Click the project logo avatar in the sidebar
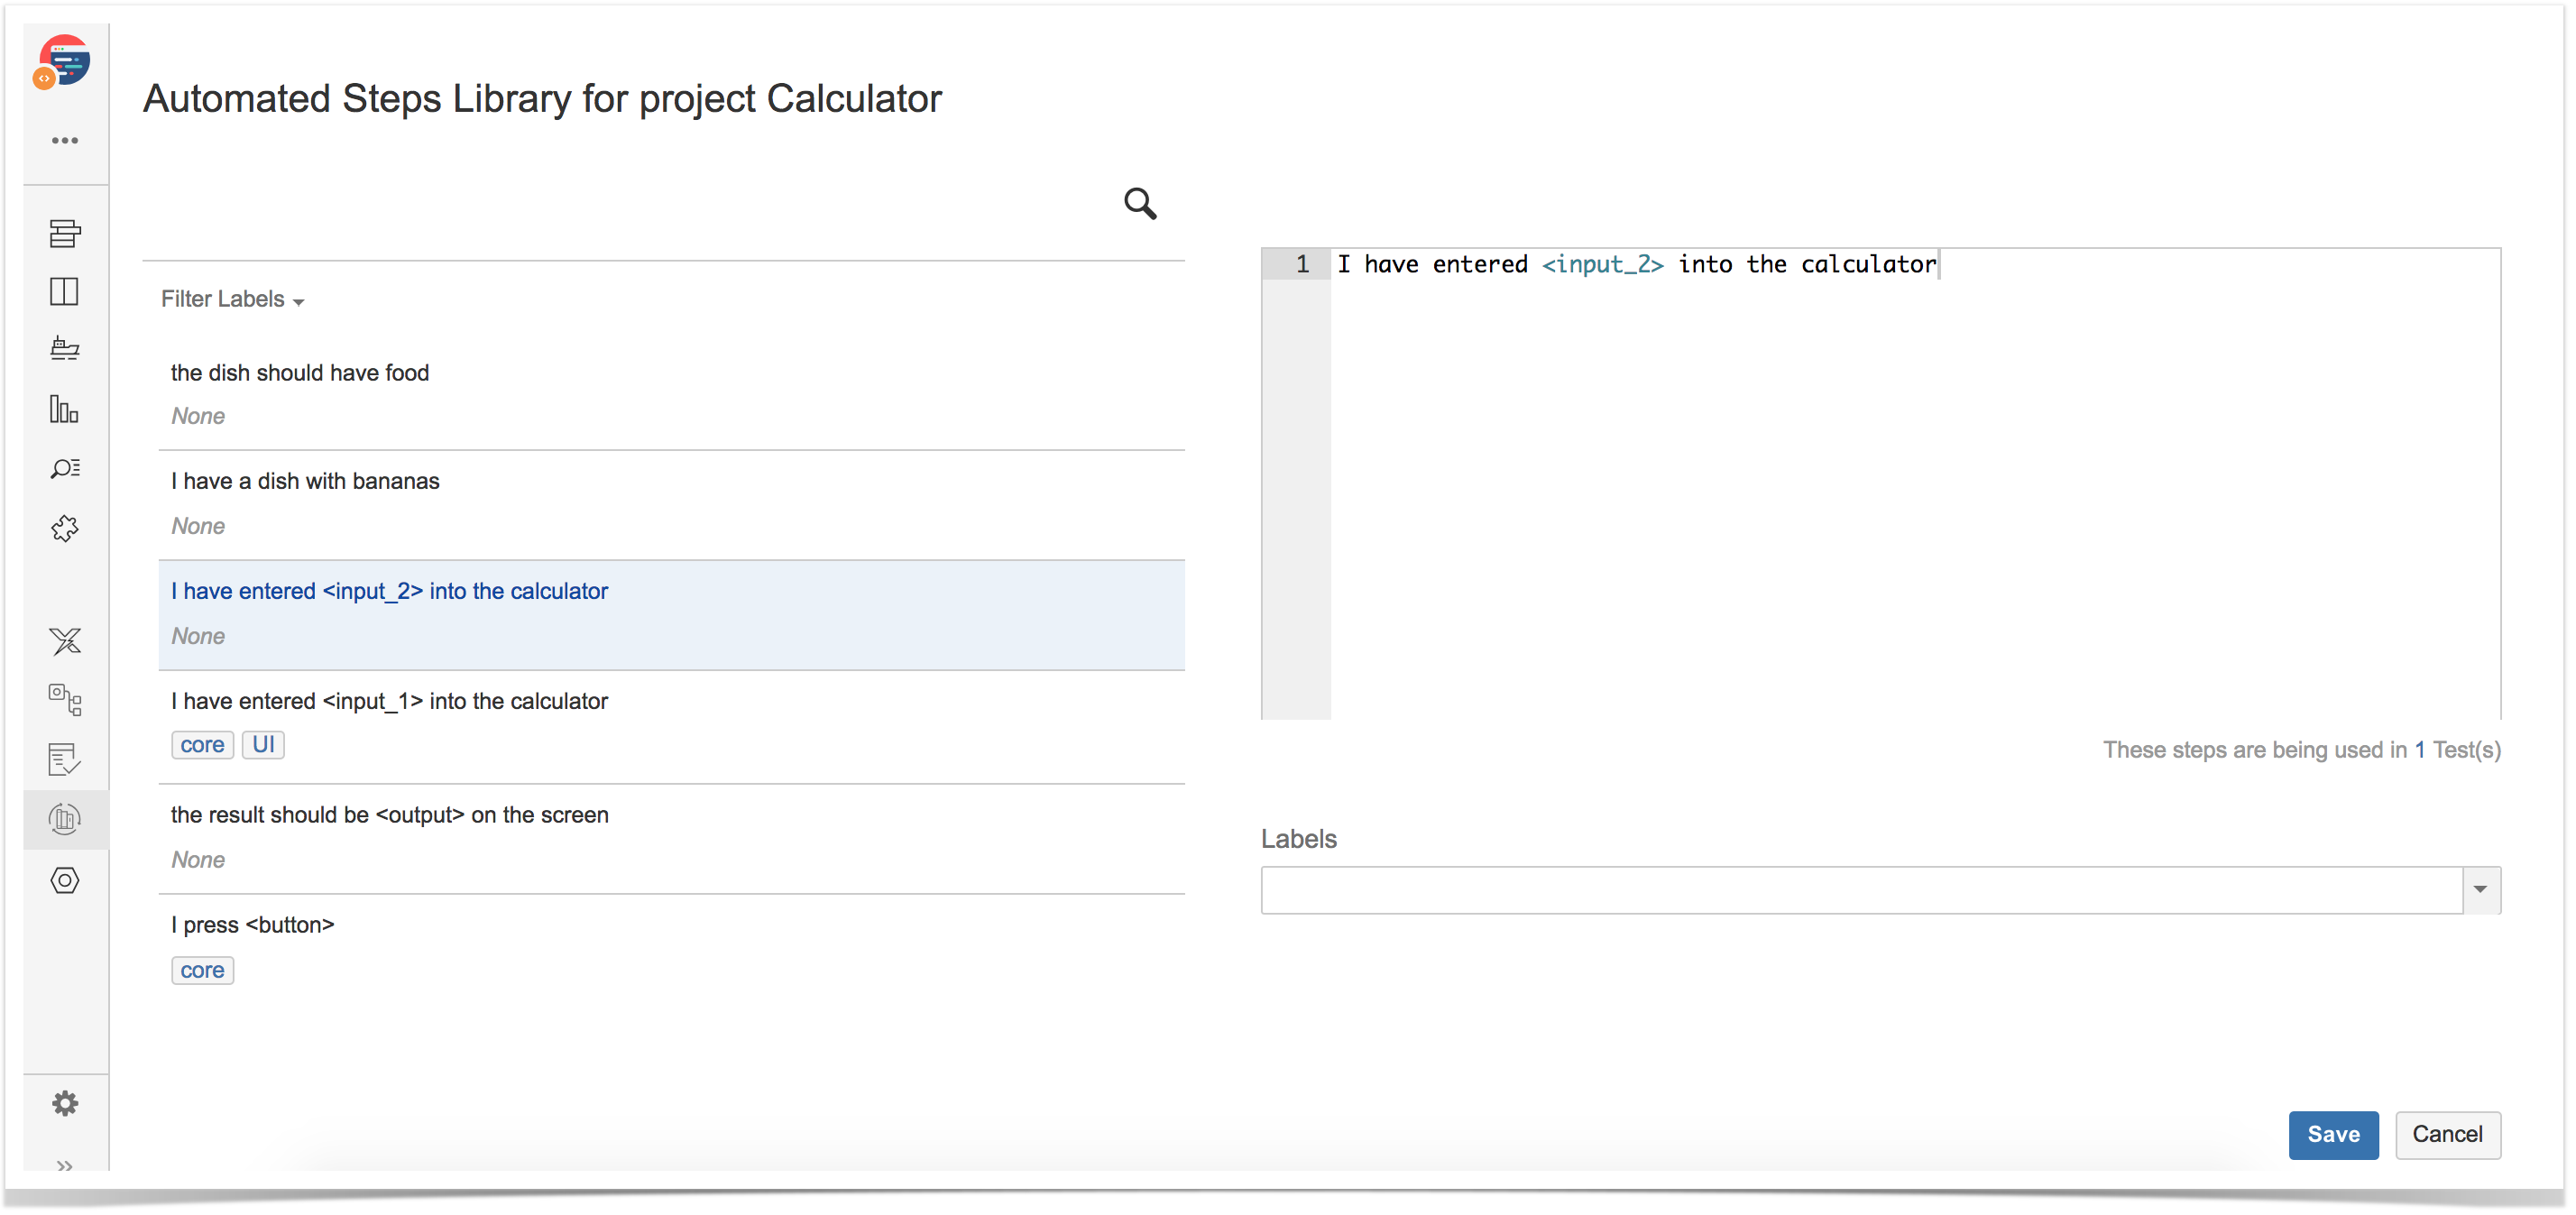This screenshot has height=1215, width=2576. [x=64, y=62]
